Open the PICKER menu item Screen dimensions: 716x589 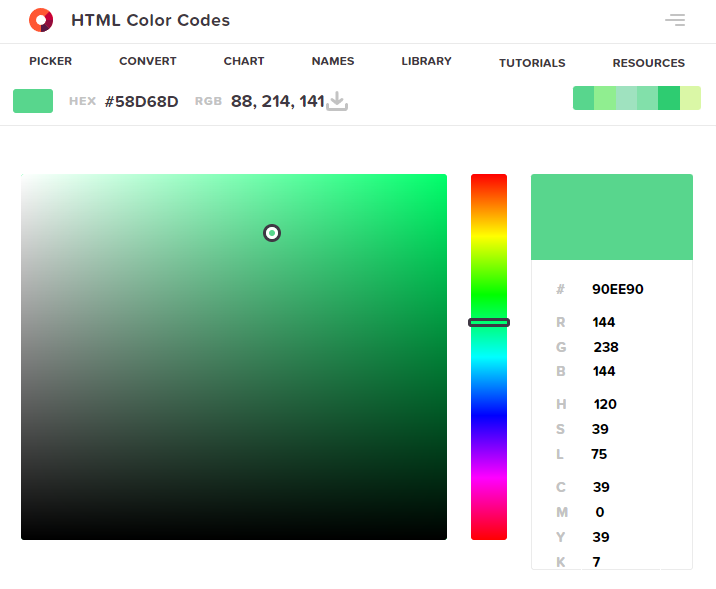pyautogui.click(x=51, y=61)
